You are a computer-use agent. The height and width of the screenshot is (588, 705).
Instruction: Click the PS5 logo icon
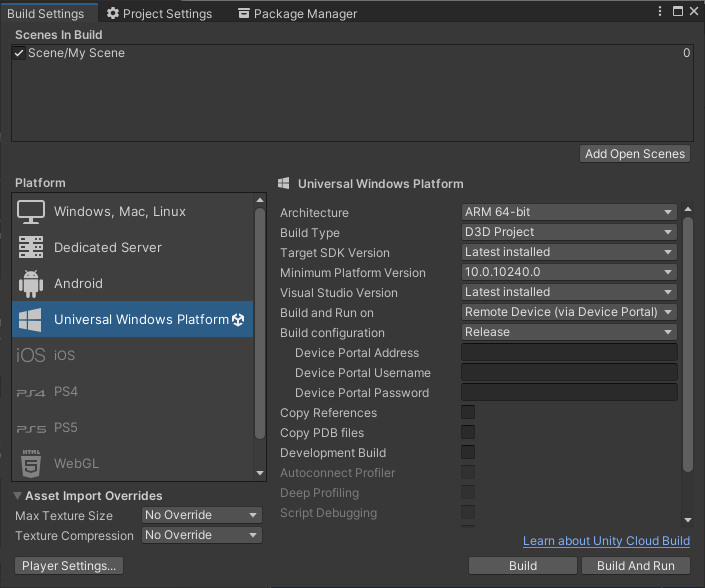click(x=31, y=429)
